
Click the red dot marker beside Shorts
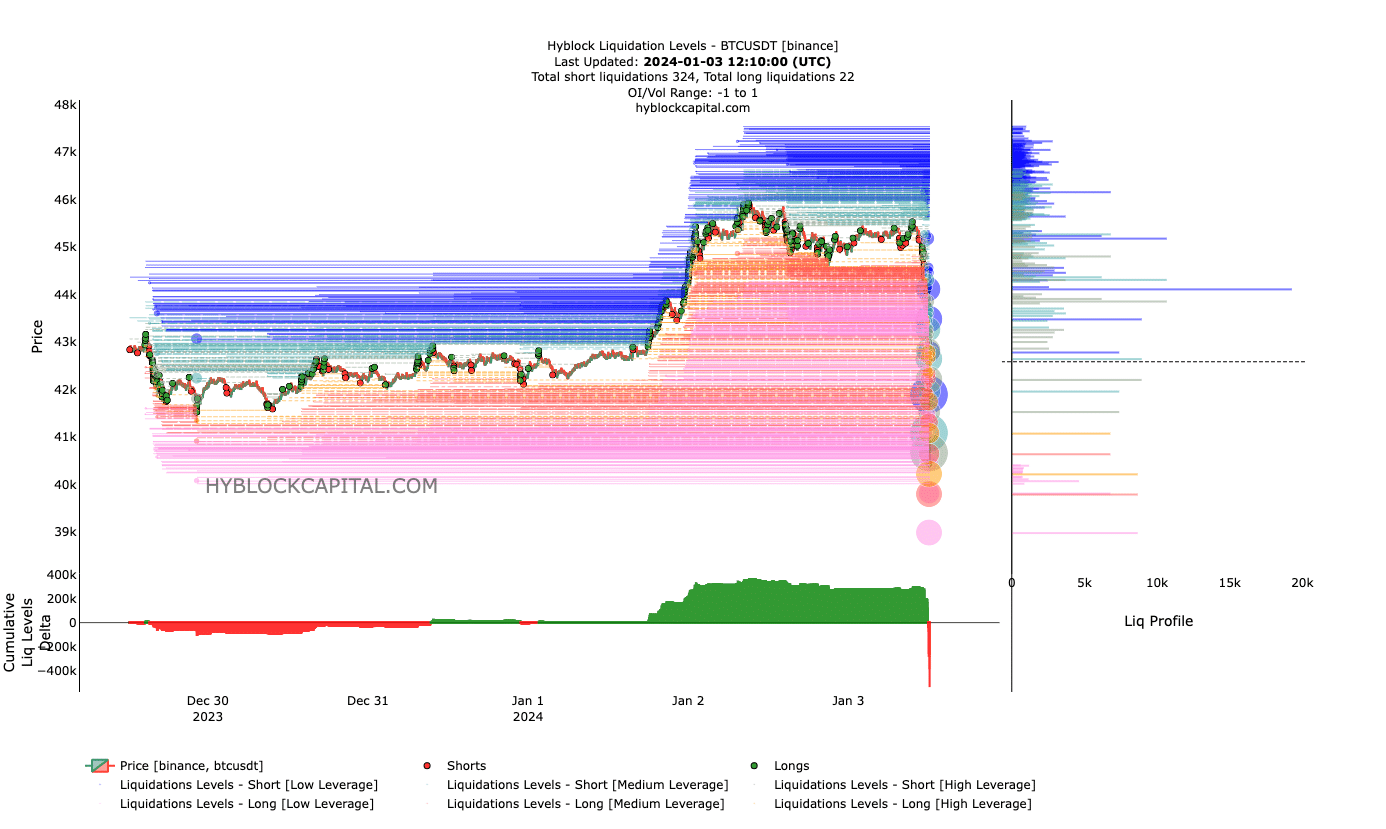(427, 766)
